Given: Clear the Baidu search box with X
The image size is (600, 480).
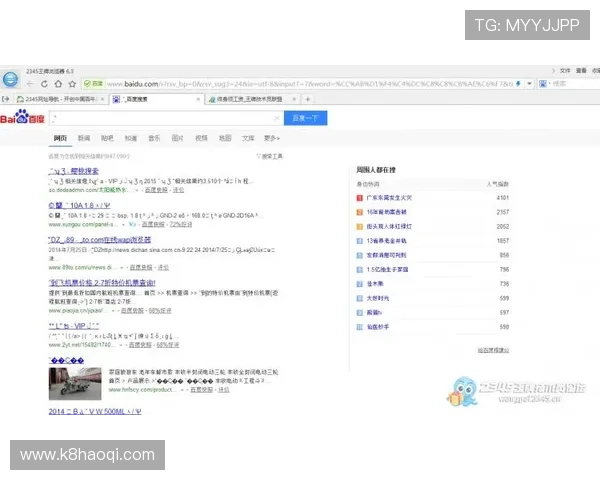Looking at the screenshot, I should 277,118.
